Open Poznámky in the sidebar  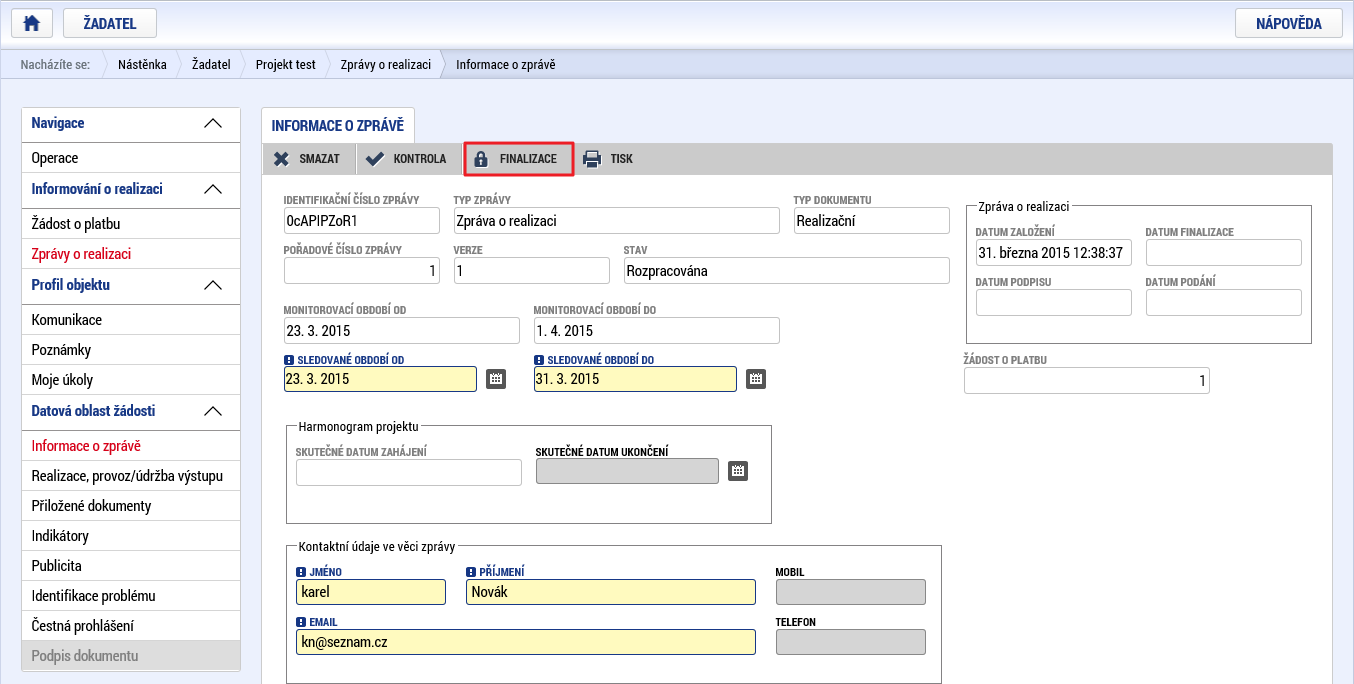[131, 350]
